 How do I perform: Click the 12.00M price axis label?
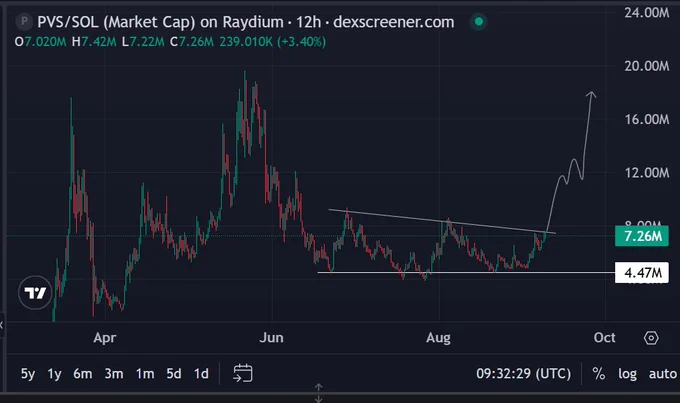647,173
